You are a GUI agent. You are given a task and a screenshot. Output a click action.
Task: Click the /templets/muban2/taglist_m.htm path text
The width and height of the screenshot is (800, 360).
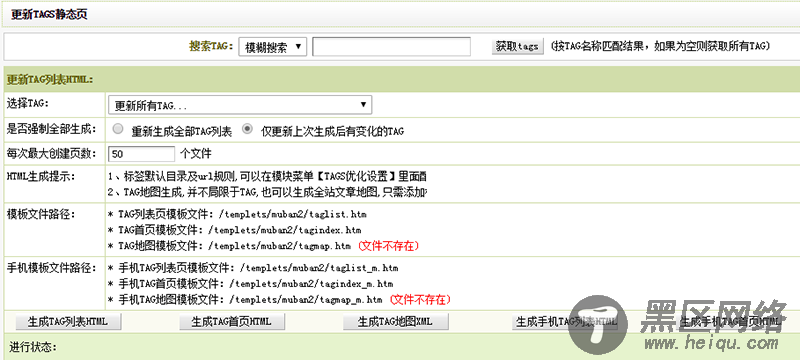318,267
